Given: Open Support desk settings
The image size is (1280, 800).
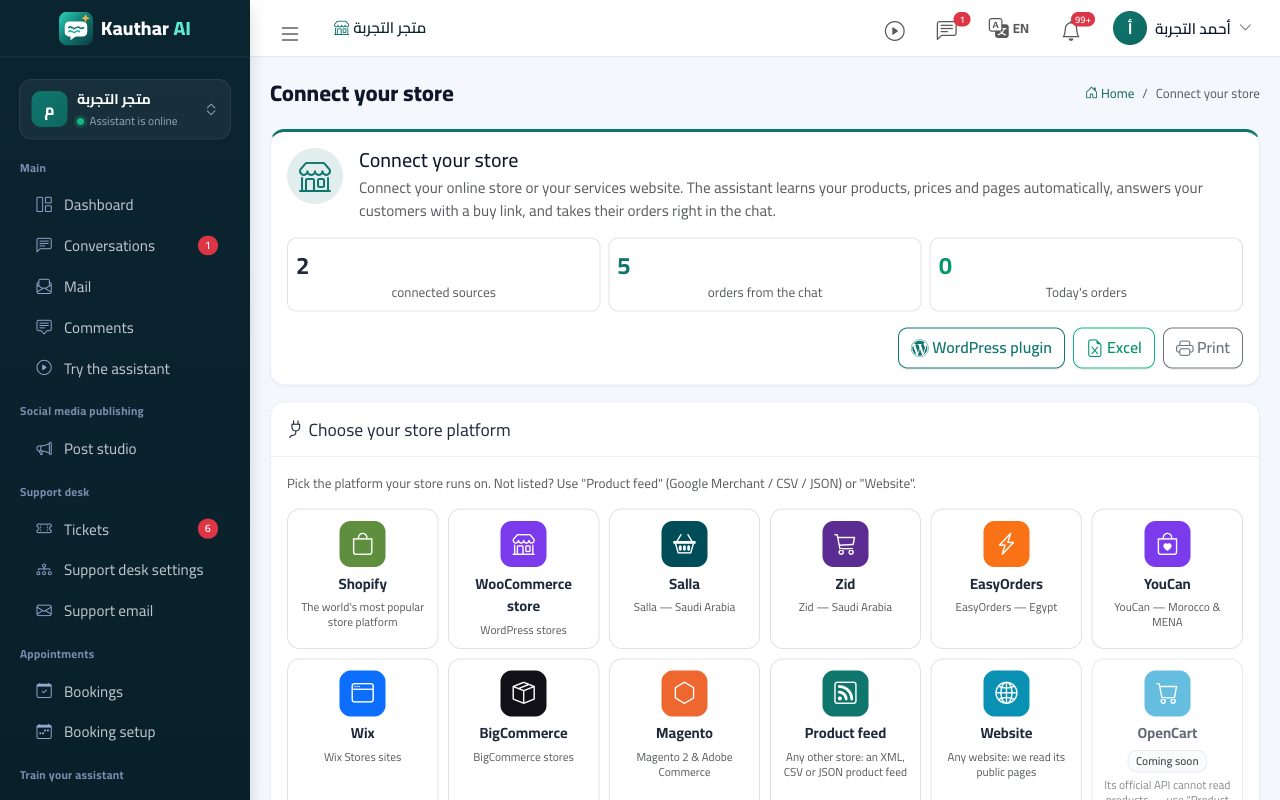Looking at the screenshot, I should (x=125, y=570).
